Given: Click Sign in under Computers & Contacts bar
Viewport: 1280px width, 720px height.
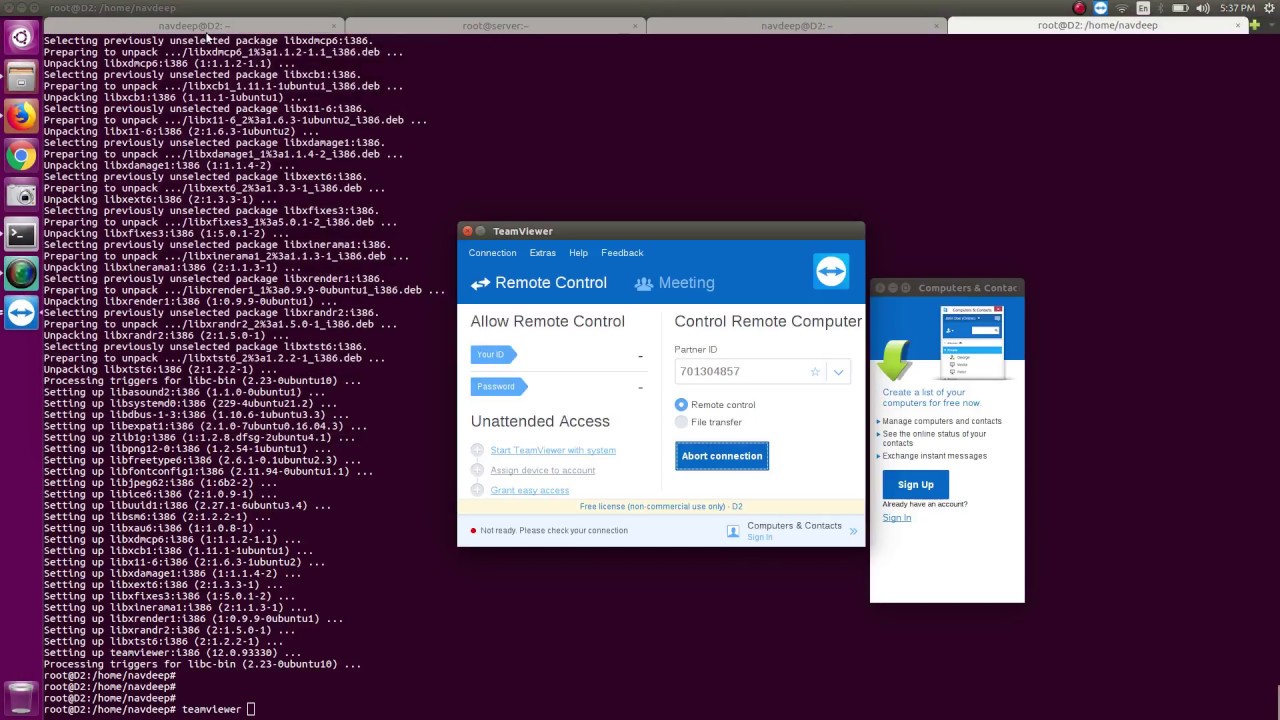Looking at the screenshot, I should pyautogui.click(x=760, y=538).
